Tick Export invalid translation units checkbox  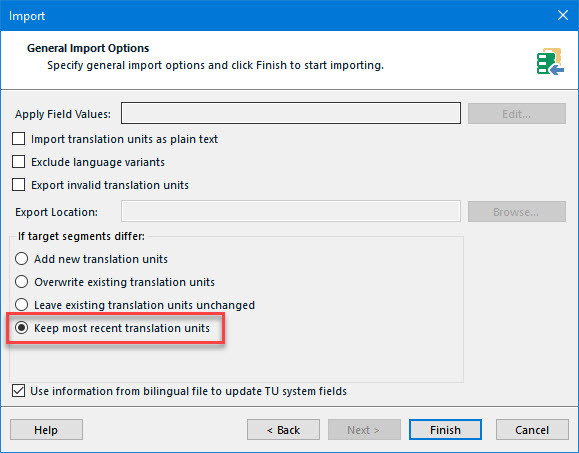click(x=18, y=185)
